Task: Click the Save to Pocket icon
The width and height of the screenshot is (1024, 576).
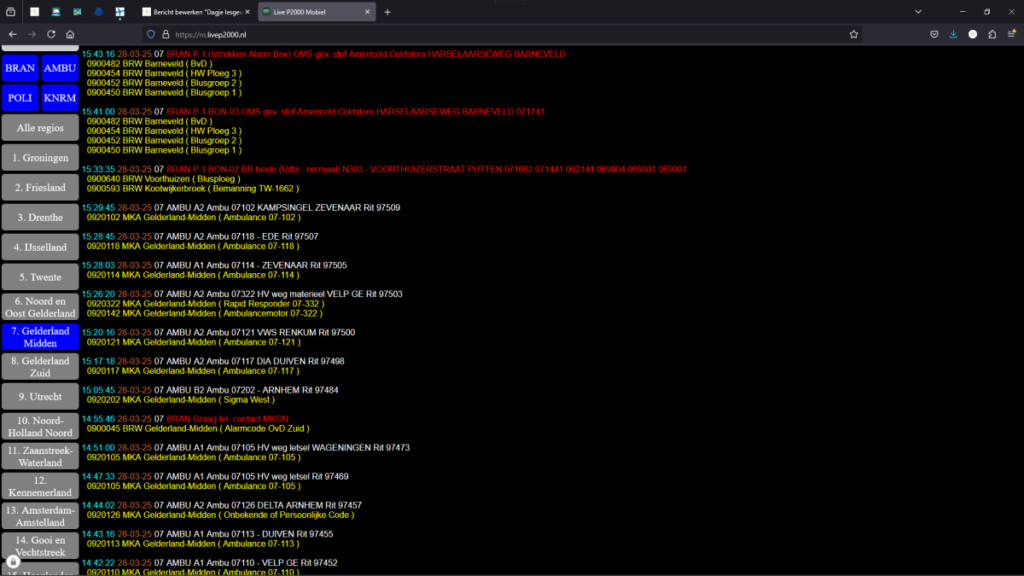Action: tap(933, 33)
